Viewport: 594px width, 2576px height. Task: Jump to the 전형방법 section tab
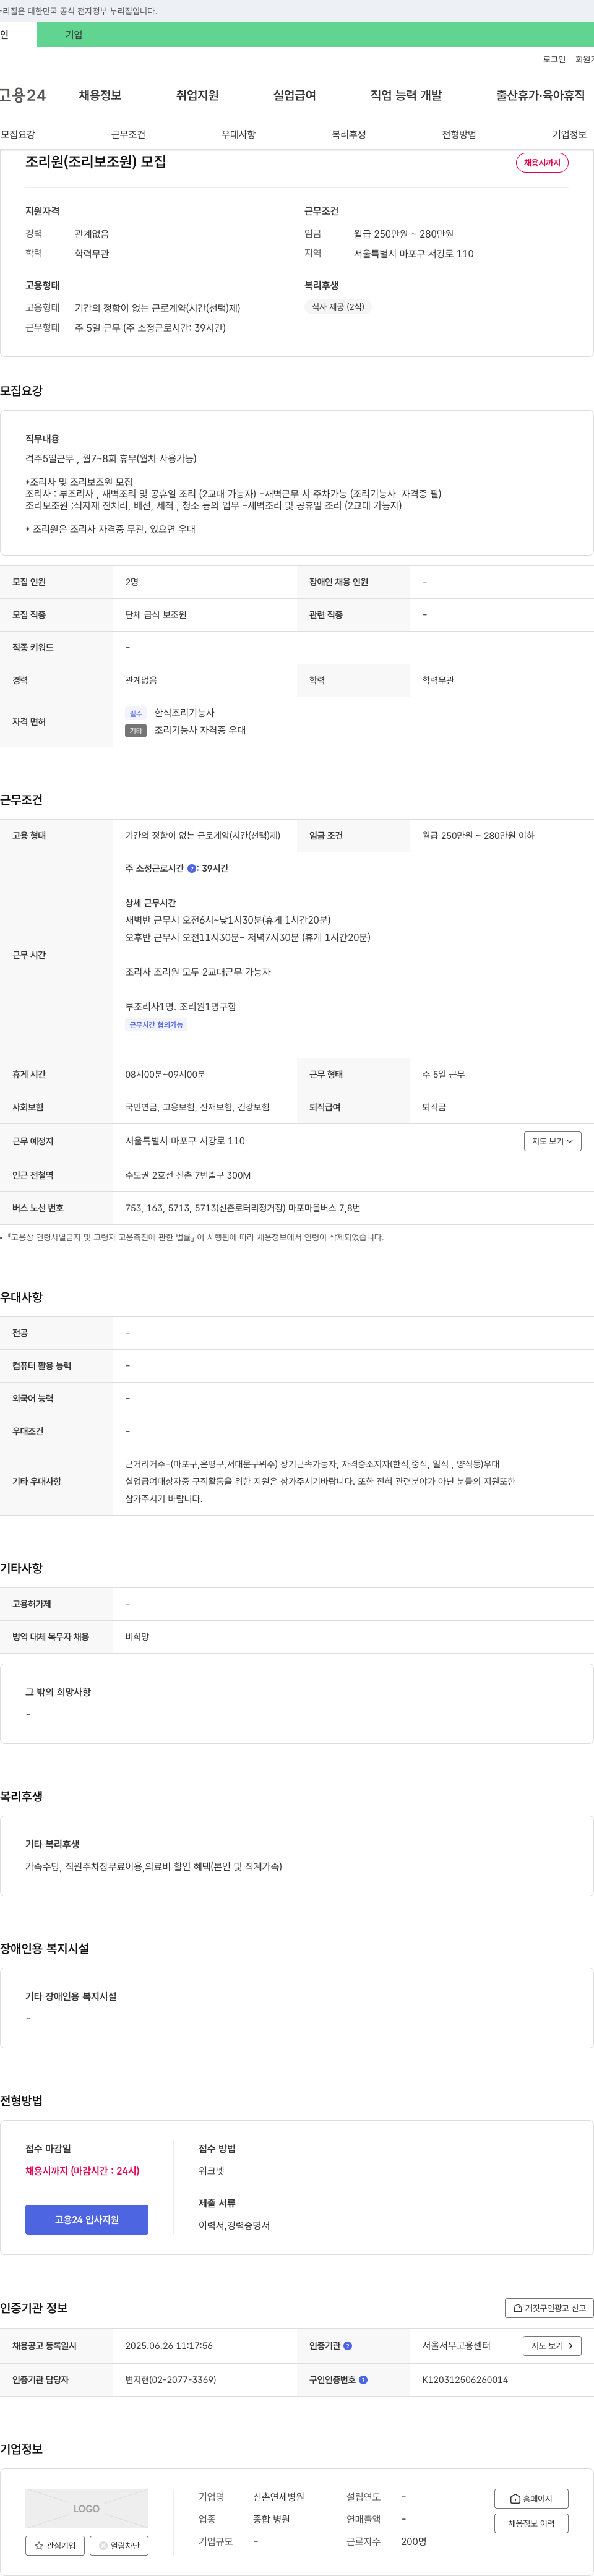[x=459, y=134]
